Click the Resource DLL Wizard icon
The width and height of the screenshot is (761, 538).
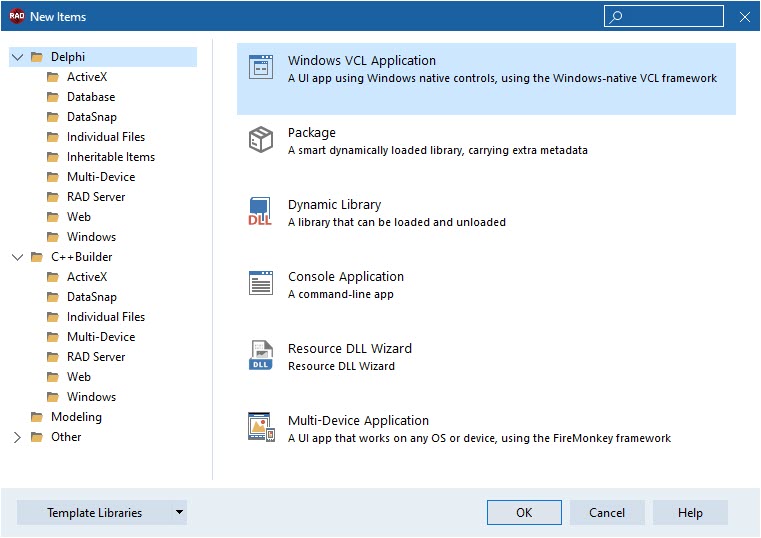(261, 355)
